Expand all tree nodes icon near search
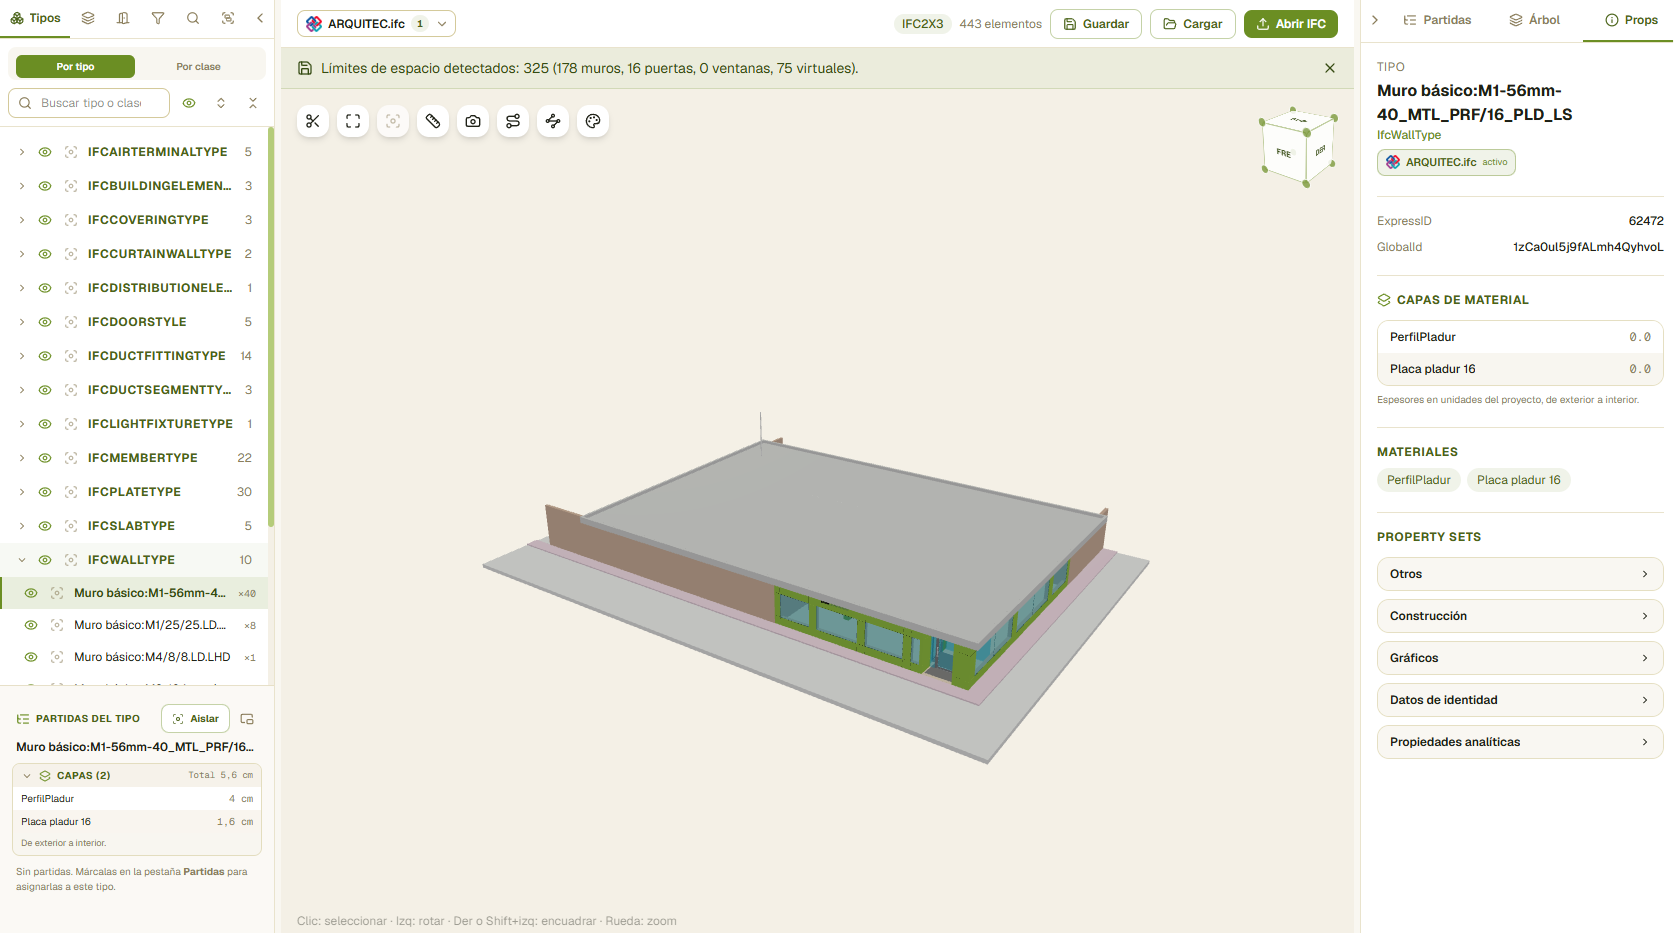1674x934 pixels. click(221, 103)
